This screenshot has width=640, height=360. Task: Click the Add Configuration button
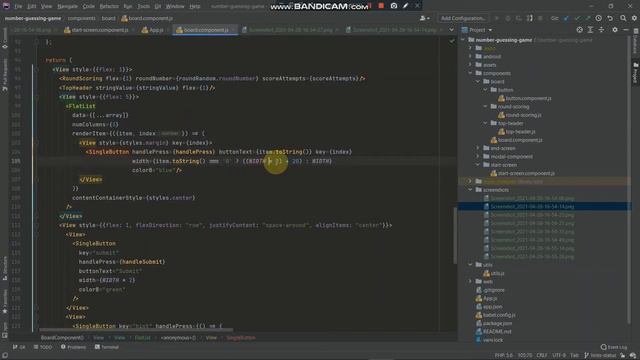pyautogui.click(x=463, y=18)
